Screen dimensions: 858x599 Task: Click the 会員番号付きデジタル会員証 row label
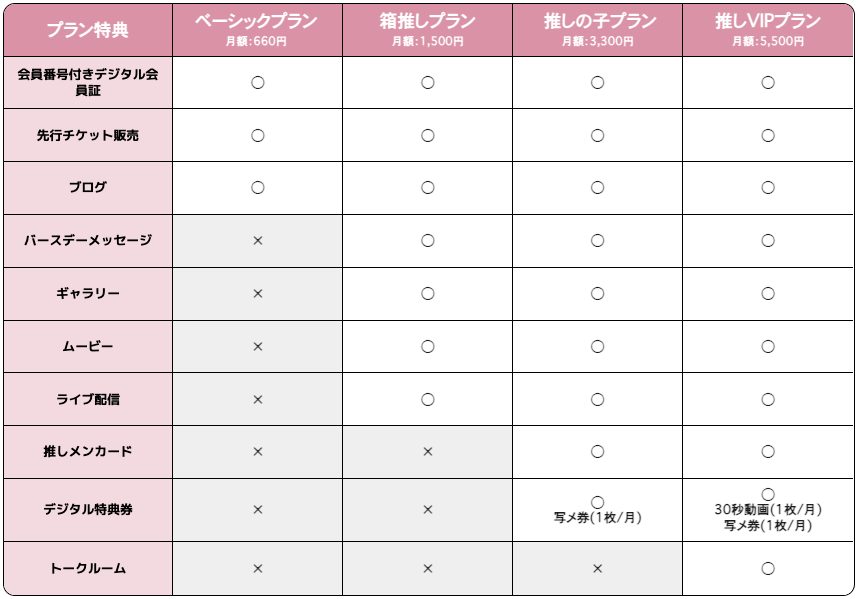[x=87, y=82]
